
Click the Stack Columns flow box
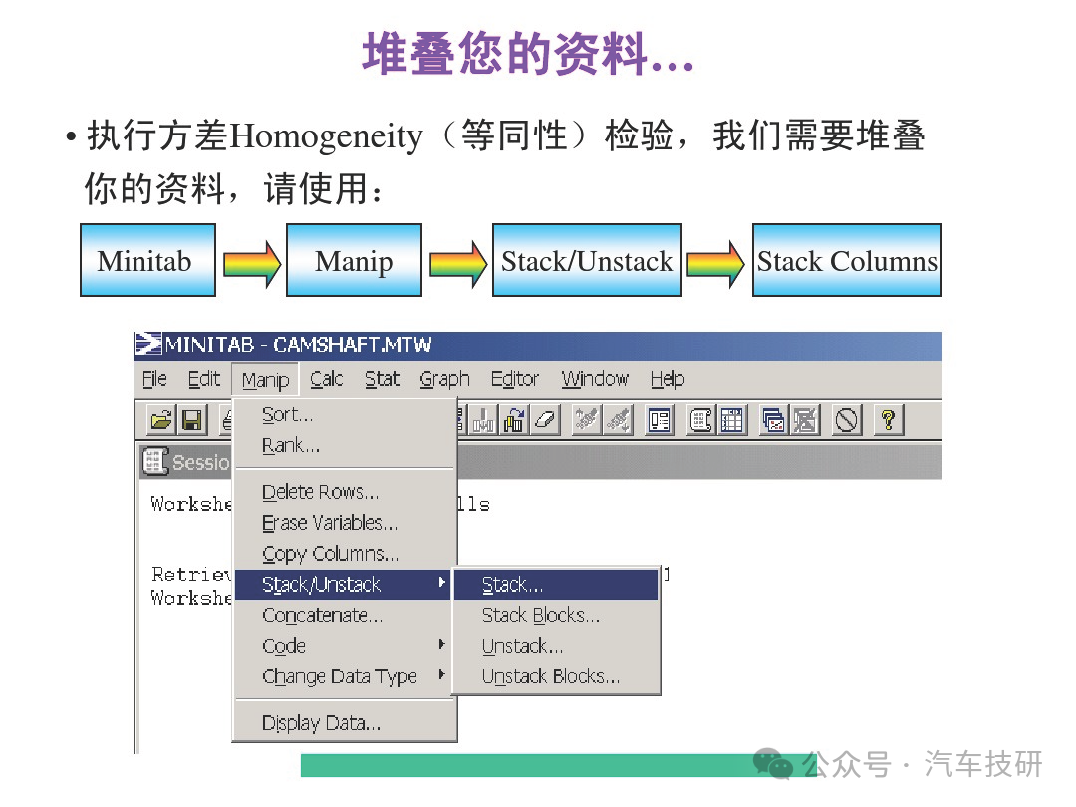coord(847,260)
